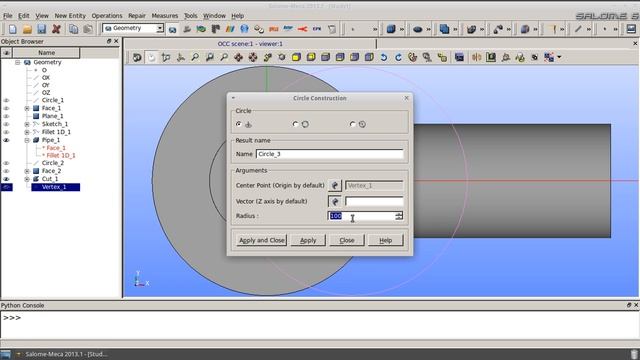
Task: Click the zoom magnifier icon in viewer toolbar
Action: (224, 58)
